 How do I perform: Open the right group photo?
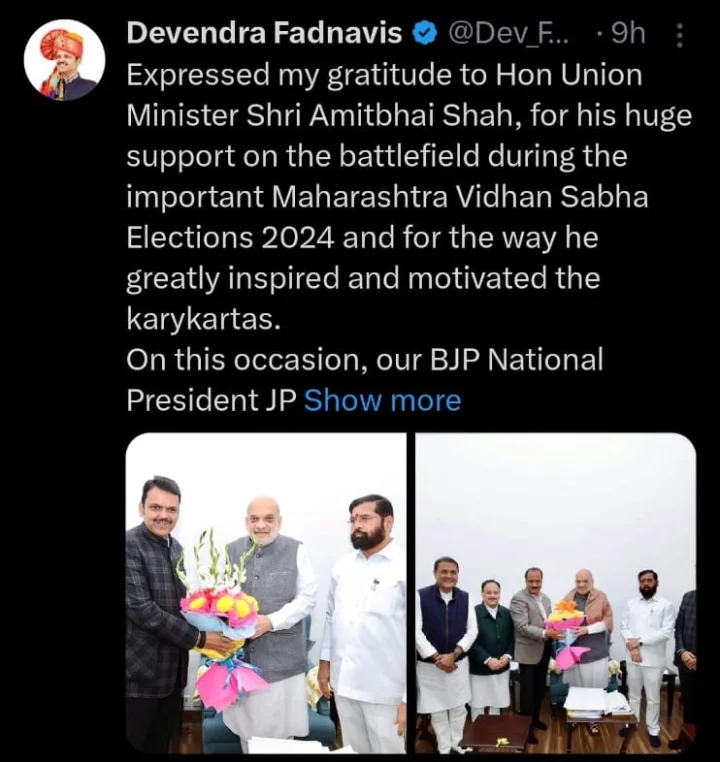(556, 593)
